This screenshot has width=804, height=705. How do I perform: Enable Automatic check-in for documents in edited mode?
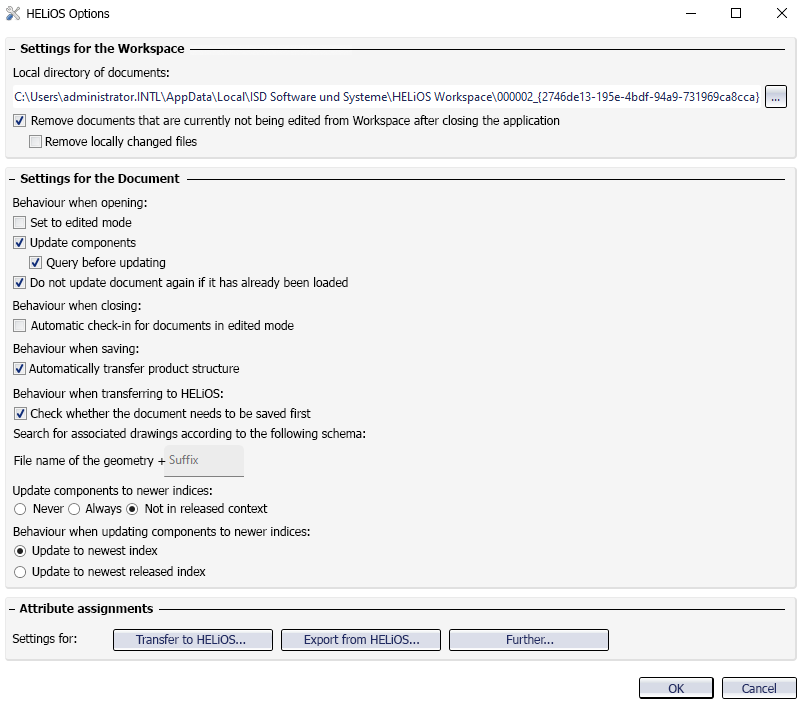[x=19, y=326]
